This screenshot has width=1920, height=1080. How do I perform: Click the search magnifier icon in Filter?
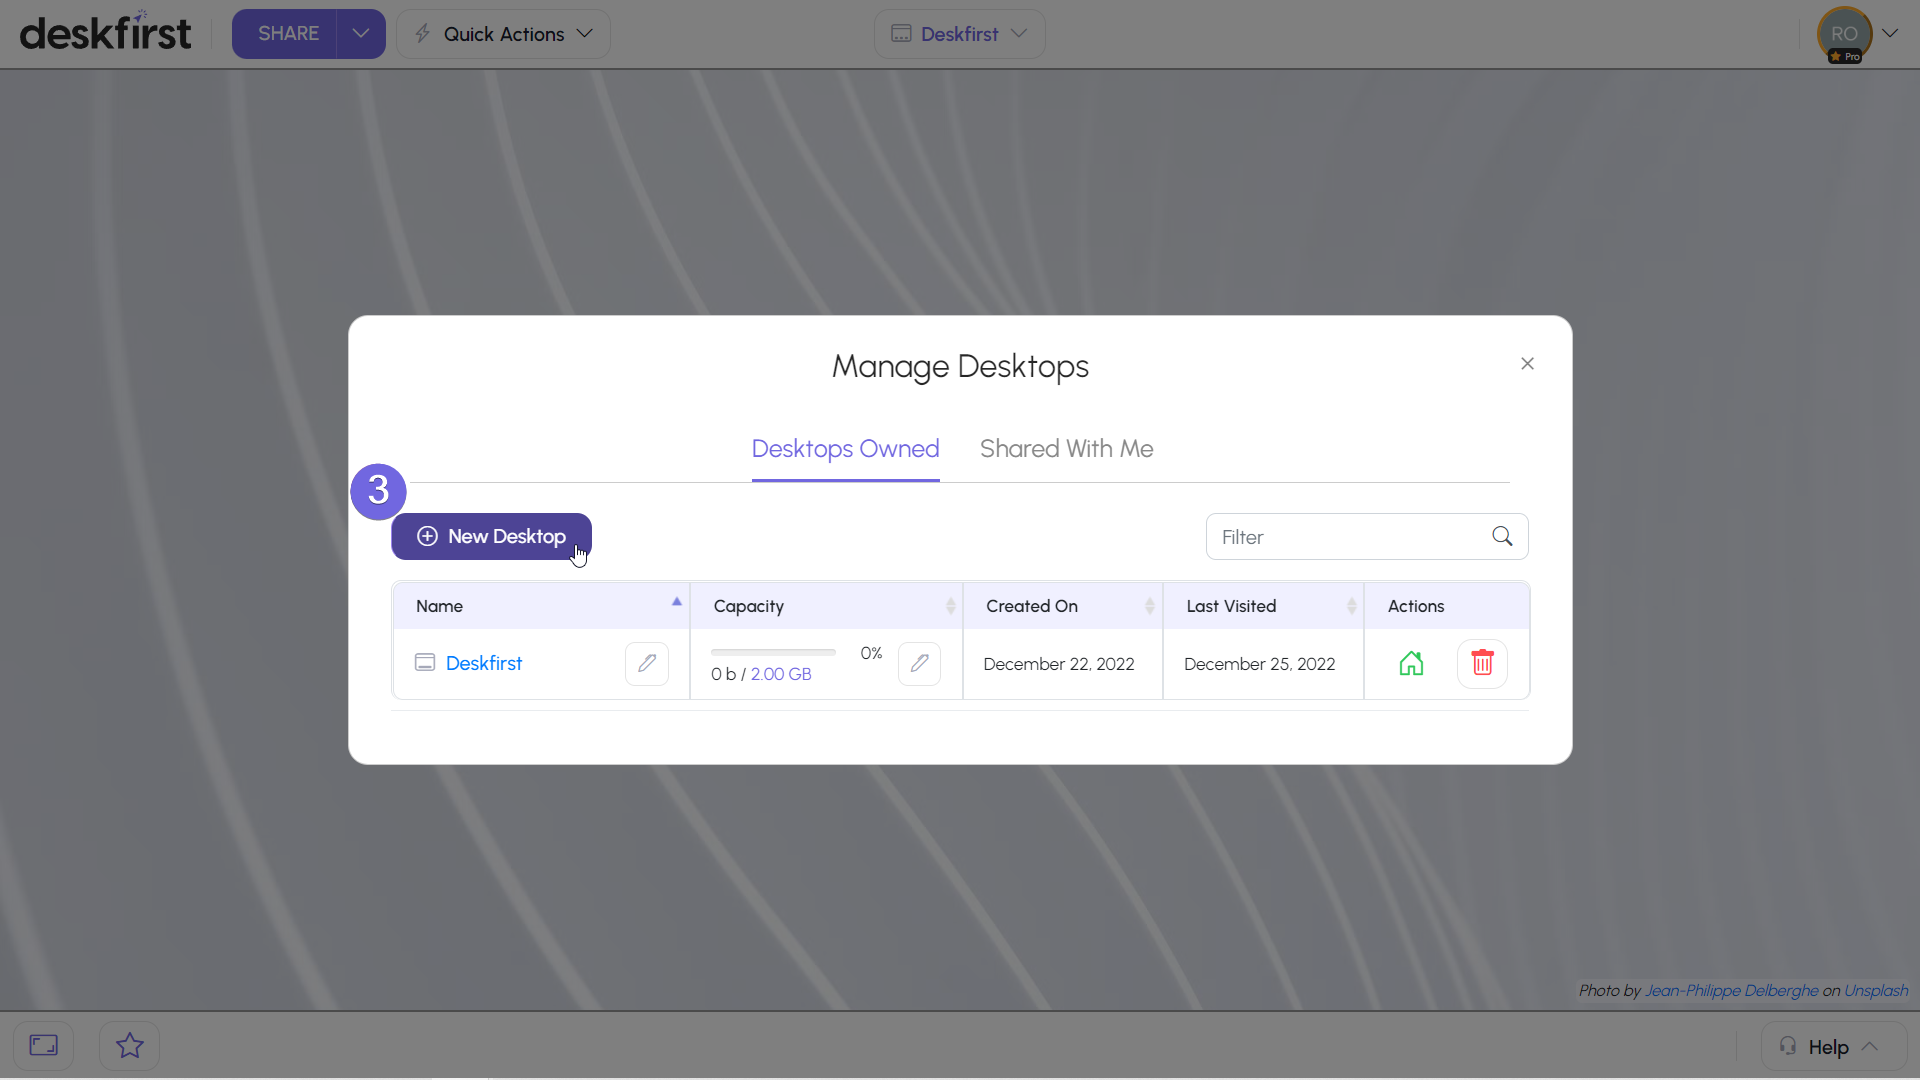(x=1502, y=537)
